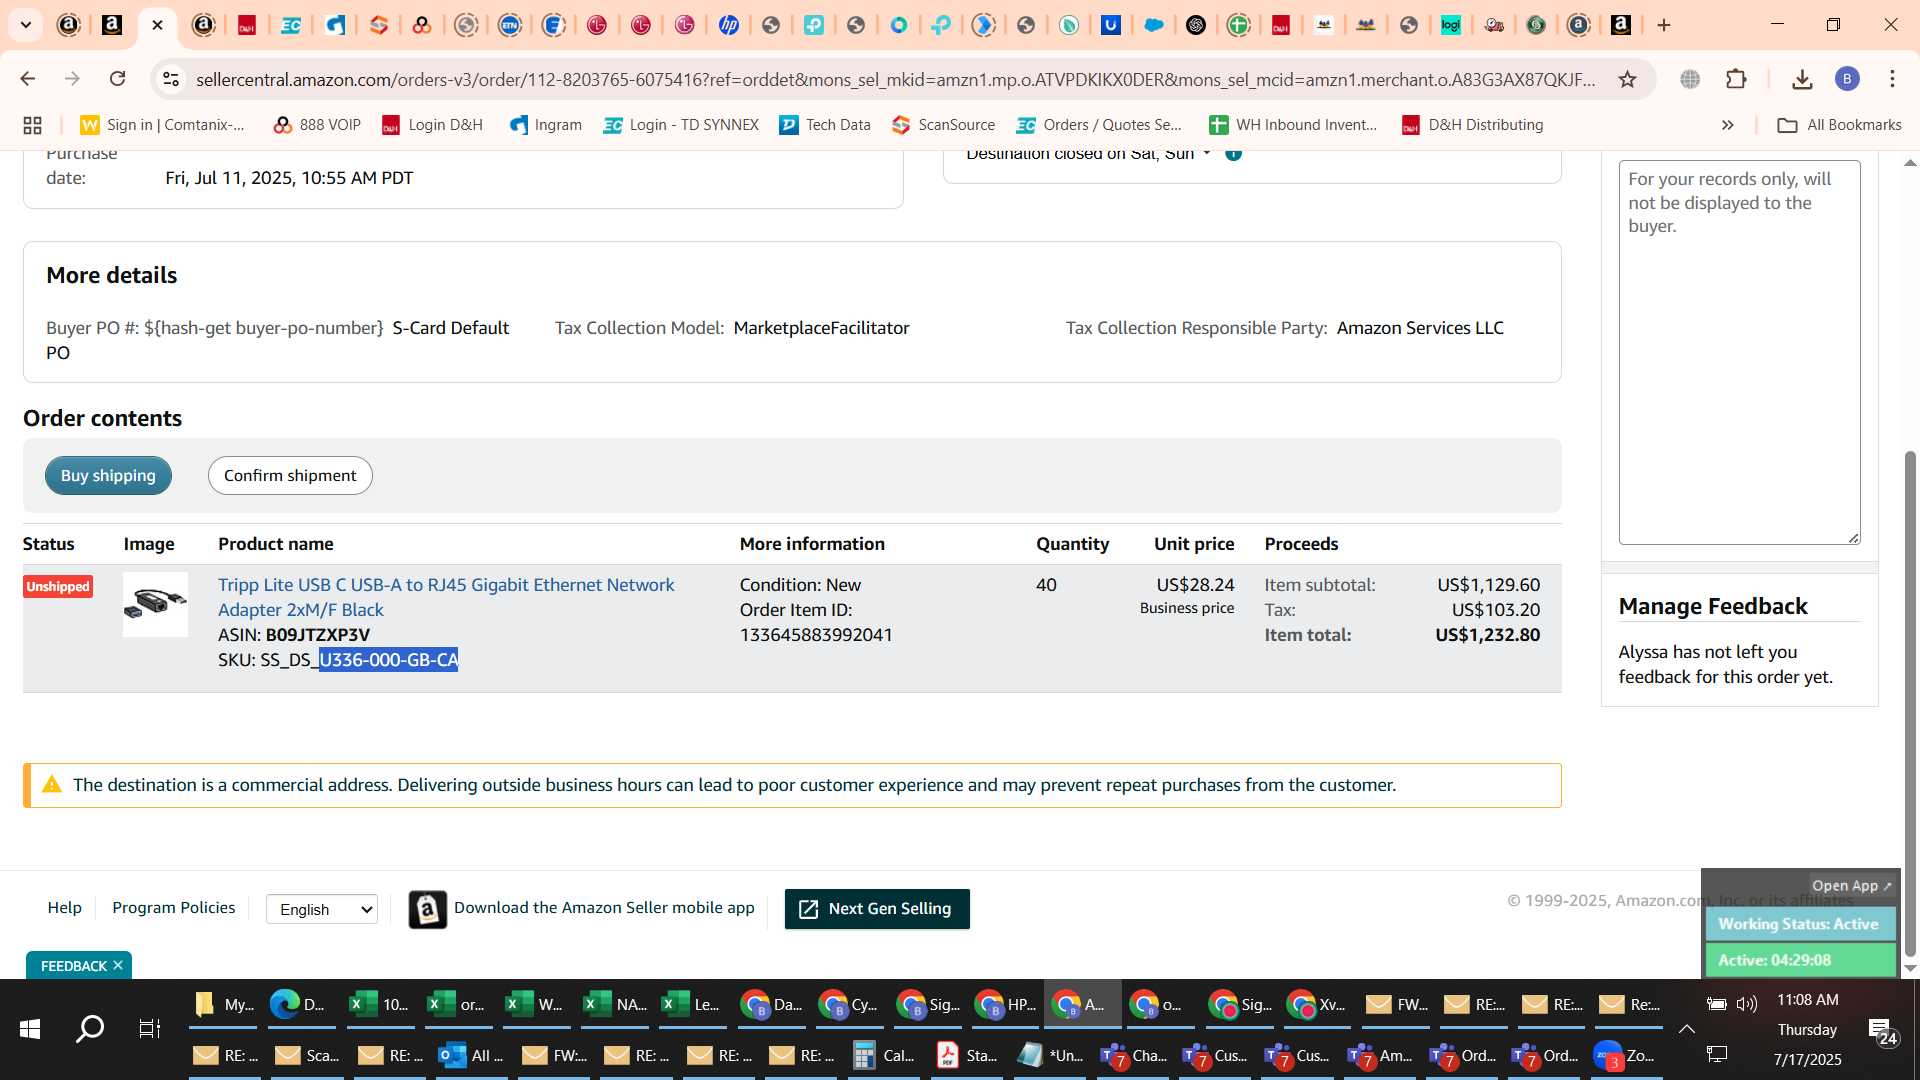Screen dimensions: 1920x1080
Task: Click the browser Back arrow
Action: coord(27,79)
